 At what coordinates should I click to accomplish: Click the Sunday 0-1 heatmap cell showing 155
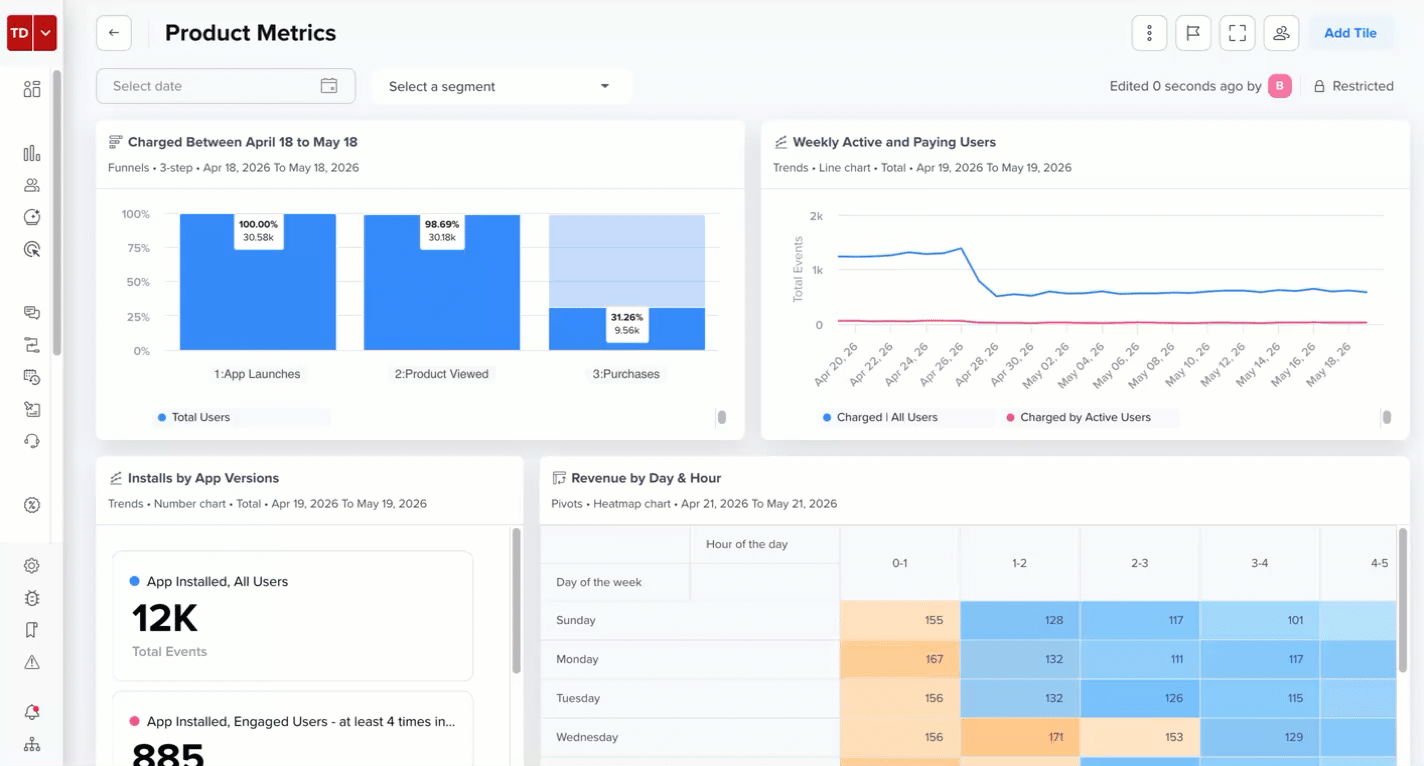coord(900,620)
